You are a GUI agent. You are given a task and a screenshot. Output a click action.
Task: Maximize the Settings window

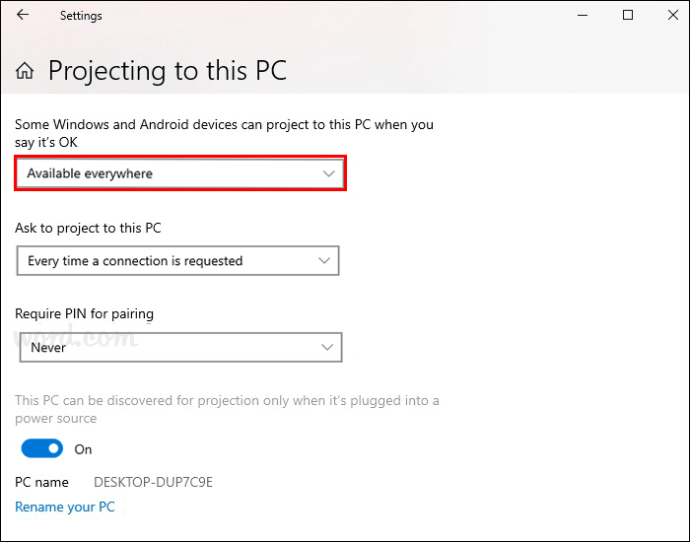pos(628,15)
